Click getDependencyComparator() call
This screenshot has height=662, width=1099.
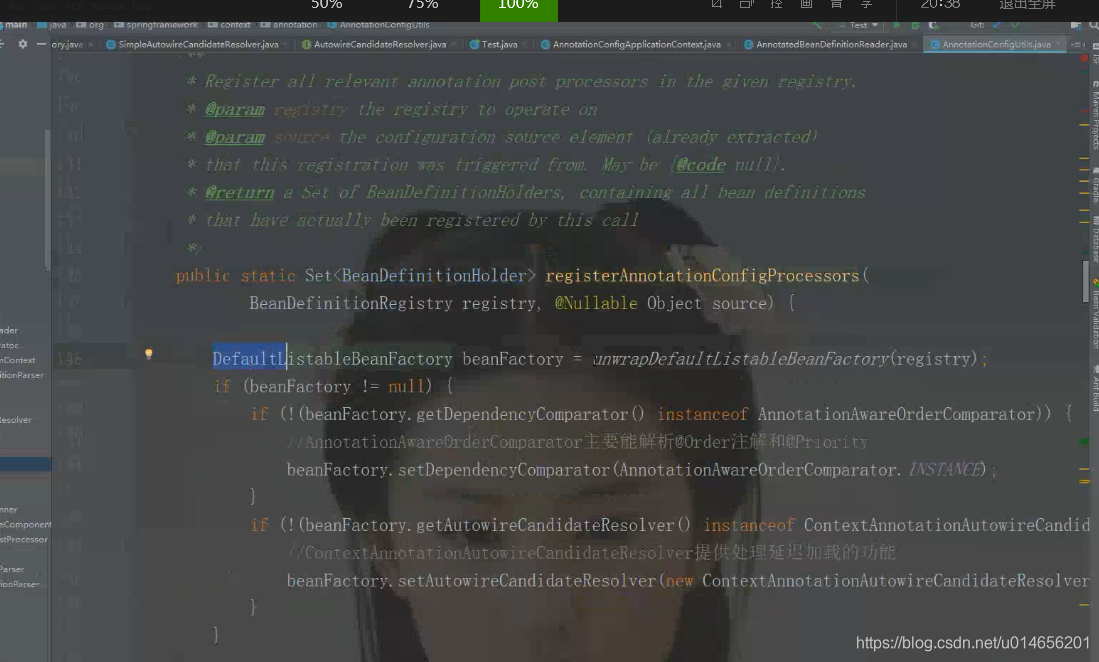[531, 415]
